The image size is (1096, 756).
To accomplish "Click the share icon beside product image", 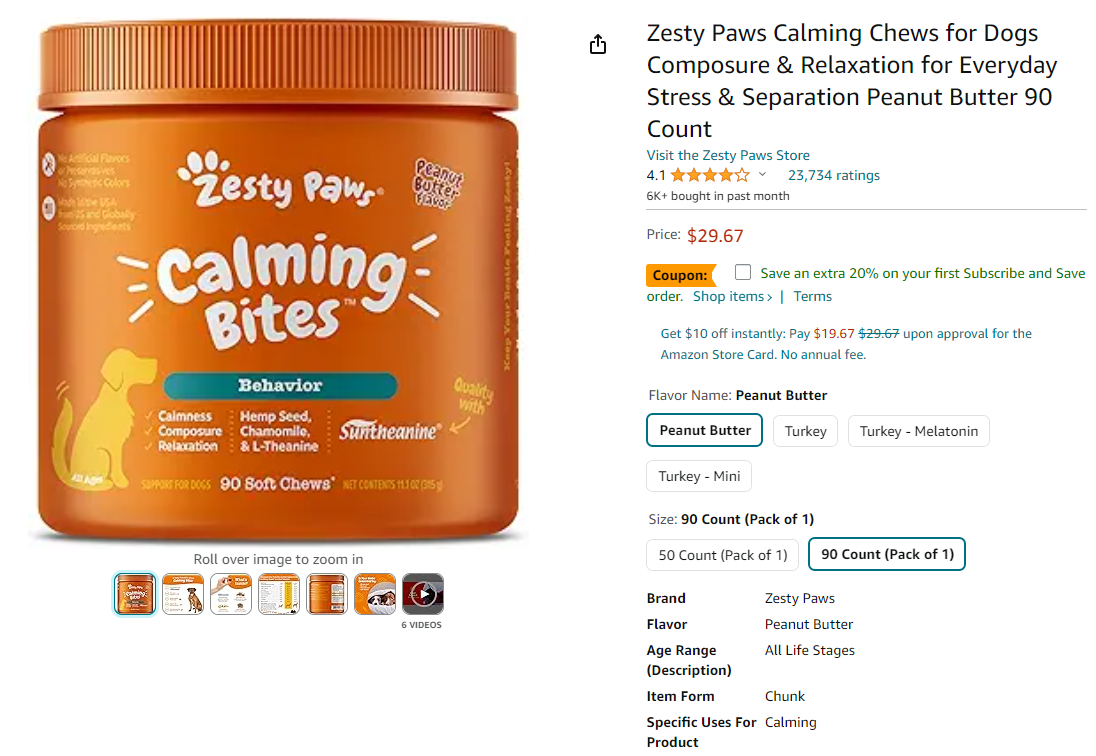I will pyautogui.click(x=598, y=45).
